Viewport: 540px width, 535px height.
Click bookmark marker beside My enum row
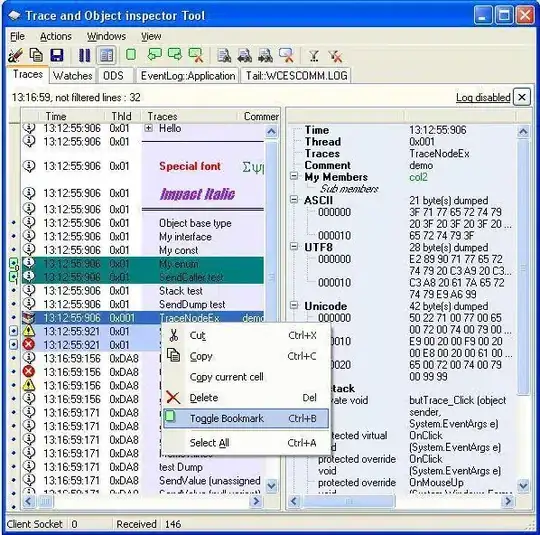click(13, 264)
